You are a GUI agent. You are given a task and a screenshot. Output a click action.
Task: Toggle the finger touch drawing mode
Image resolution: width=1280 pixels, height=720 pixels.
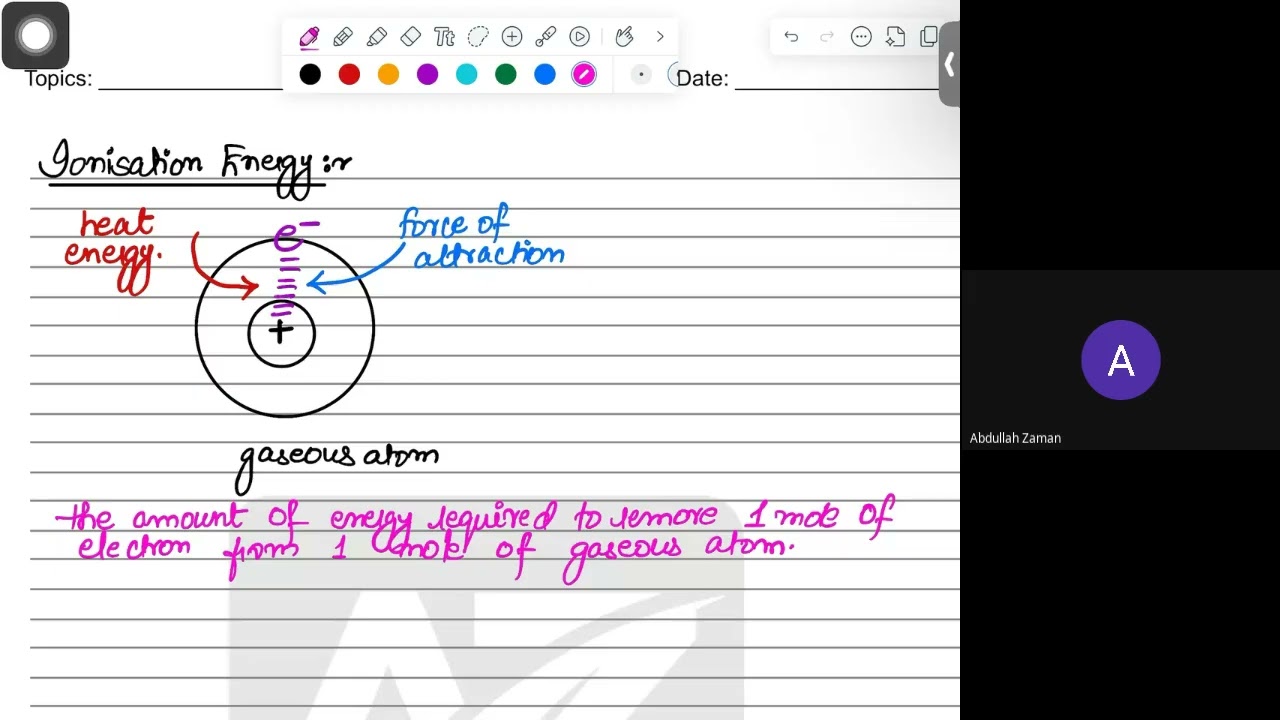point(625,37)
